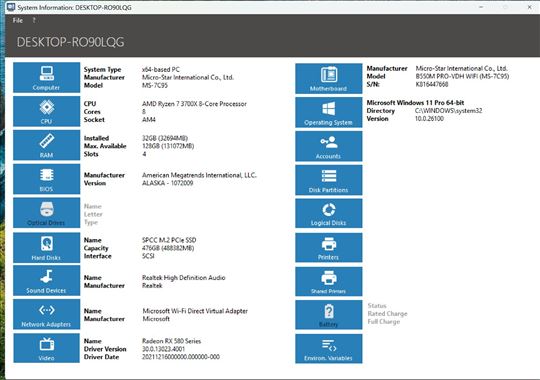Viewport: 540px width, 380px height.
Task: Open the Logical Disks tile
Action: pyautogui.click(x=329, y=213)
